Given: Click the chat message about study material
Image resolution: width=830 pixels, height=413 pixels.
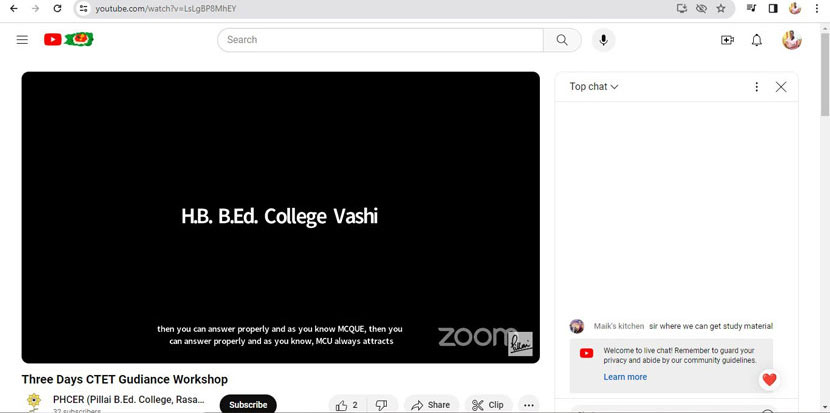Looking at the screenshot, I should 711,326.
